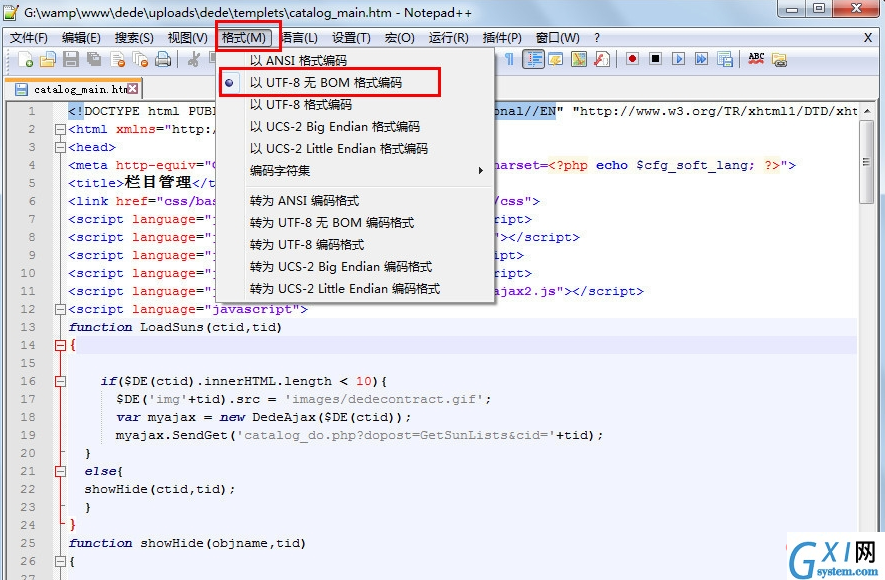Convert with 转为 UCS-2 Little Endian 编码格式
Image resolution: width=885 pixels, height=580 pixels.
pos(354,288)
